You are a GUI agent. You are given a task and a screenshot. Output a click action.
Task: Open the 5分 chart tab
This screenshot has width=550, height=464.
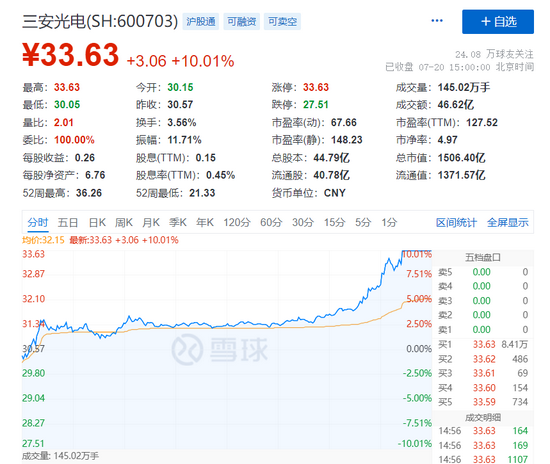point(363,222)
